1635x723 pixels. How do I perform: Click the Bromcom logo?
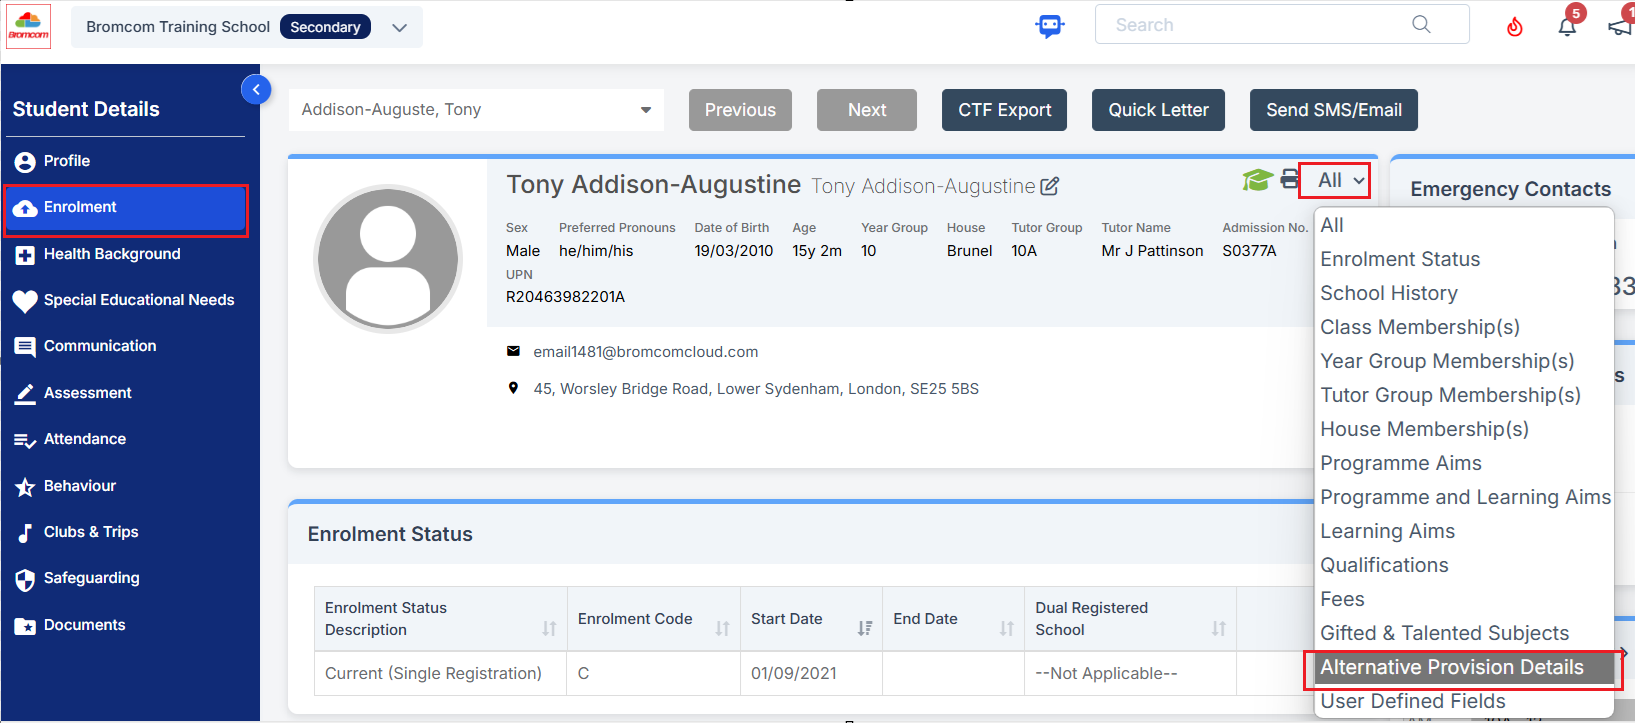28,27
